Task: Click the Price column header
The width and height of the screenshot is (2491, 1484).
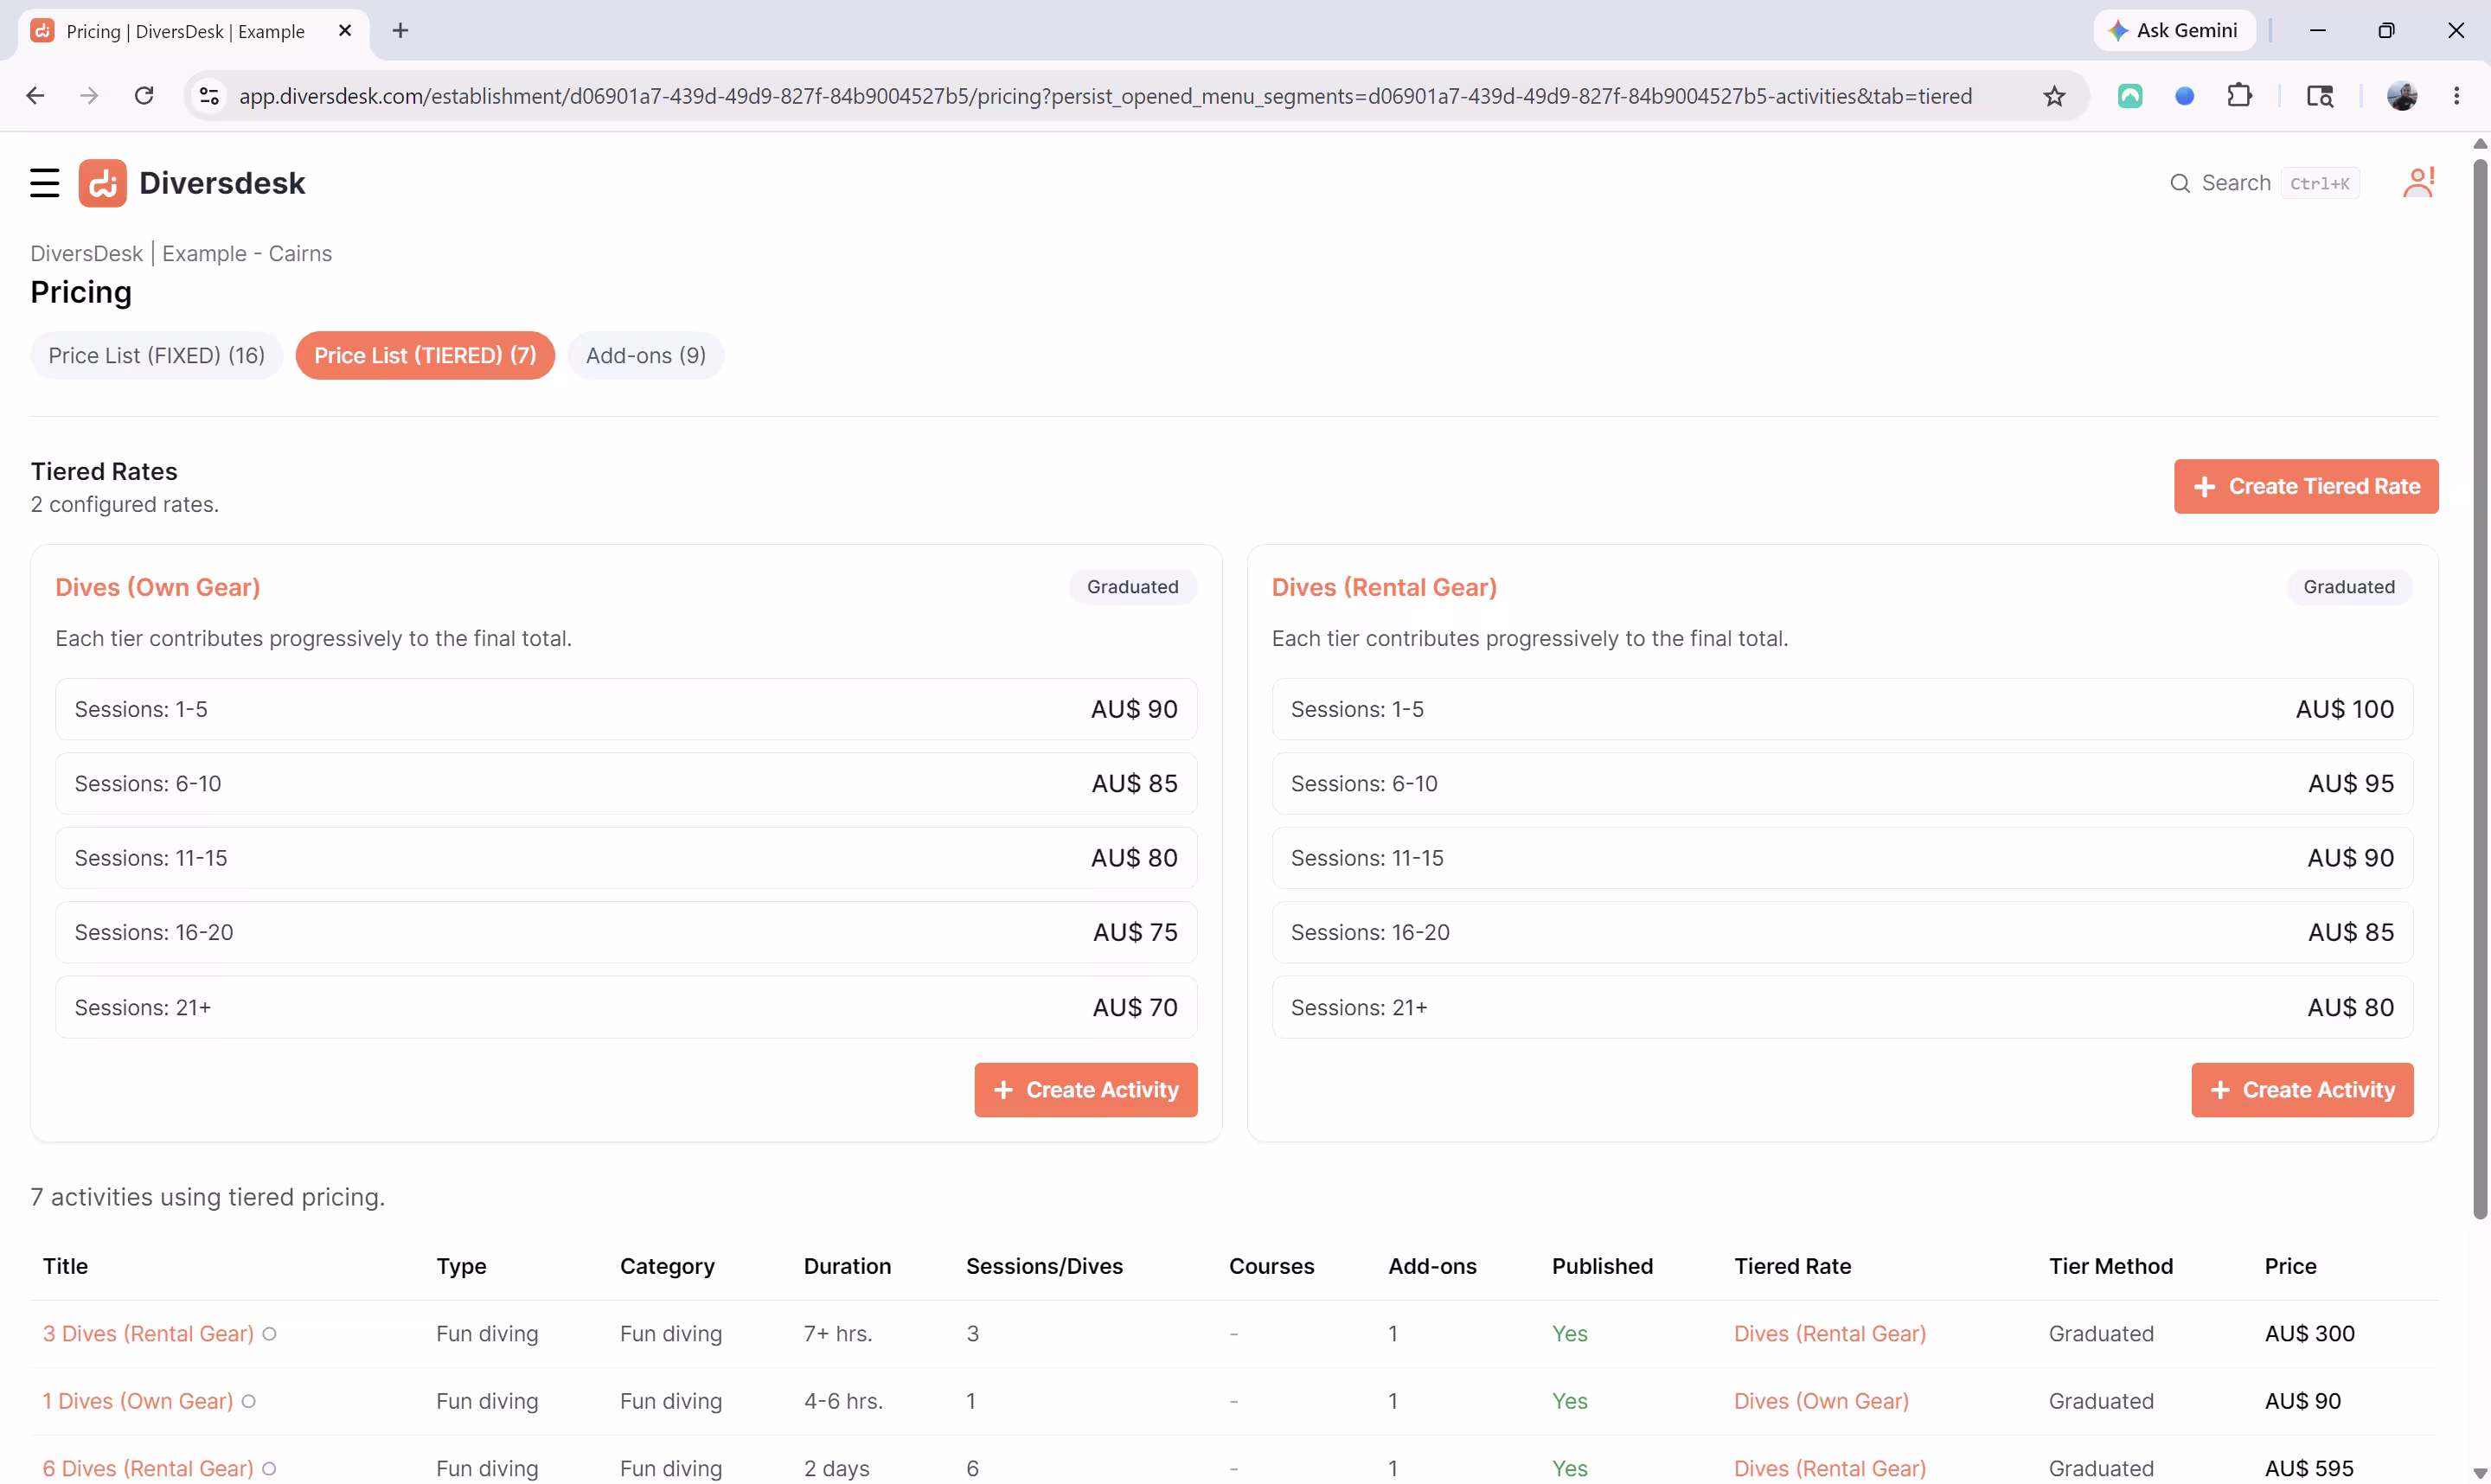Action: pos(2290,1266)
